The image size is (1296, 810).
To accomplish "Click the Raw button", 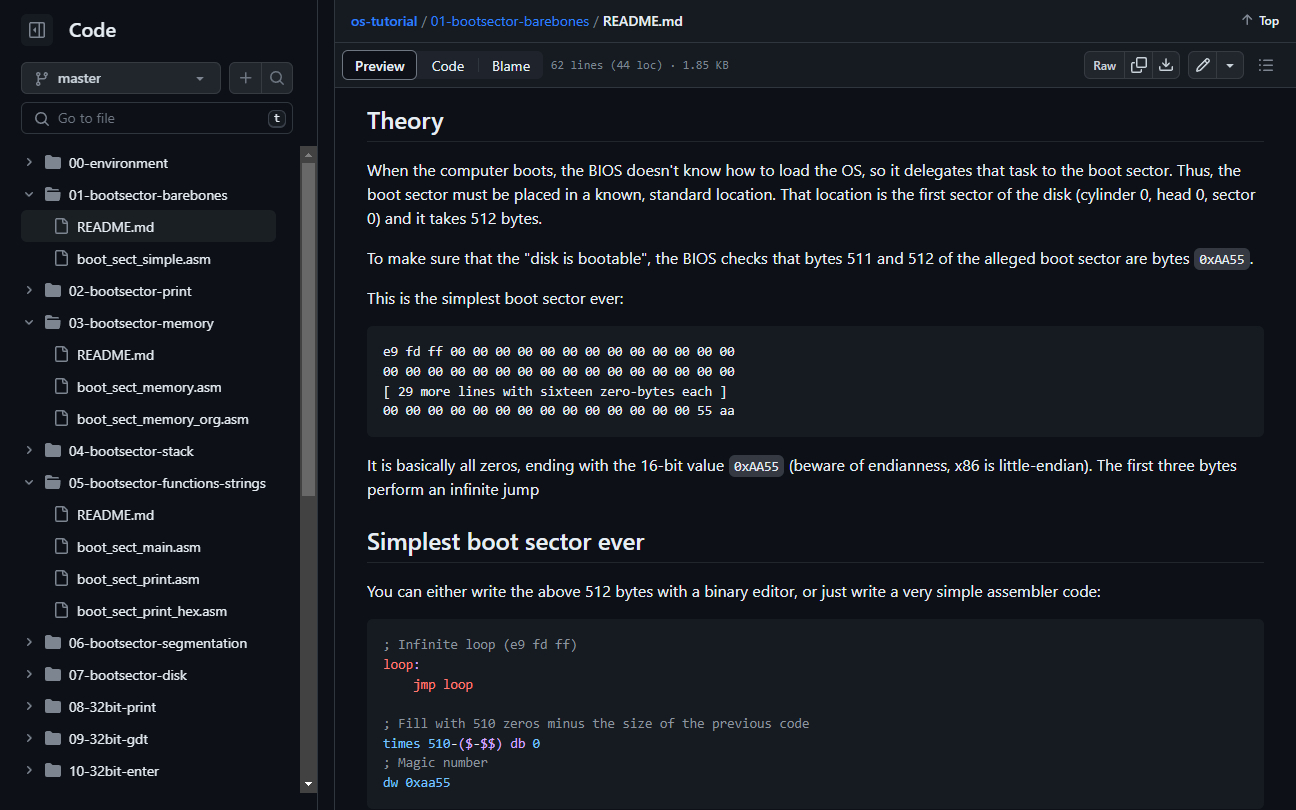I will coord(1104,64).
